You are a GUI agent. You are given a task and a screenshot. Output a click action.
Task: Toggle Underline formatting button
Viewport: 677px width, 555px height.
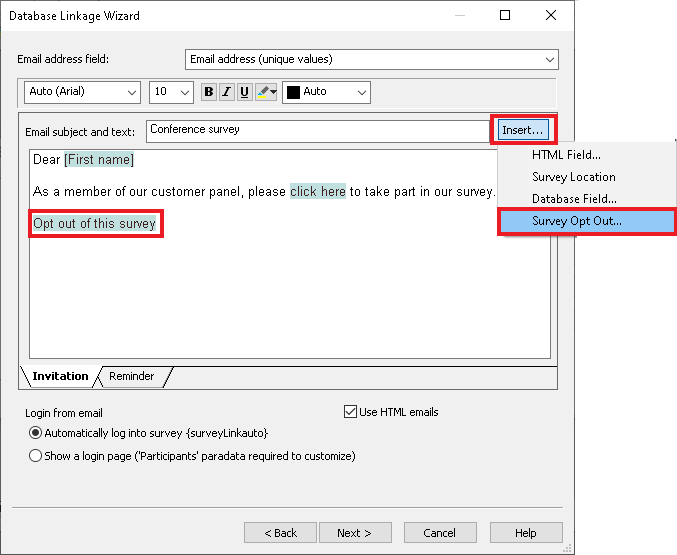click(x=244, y=92)
